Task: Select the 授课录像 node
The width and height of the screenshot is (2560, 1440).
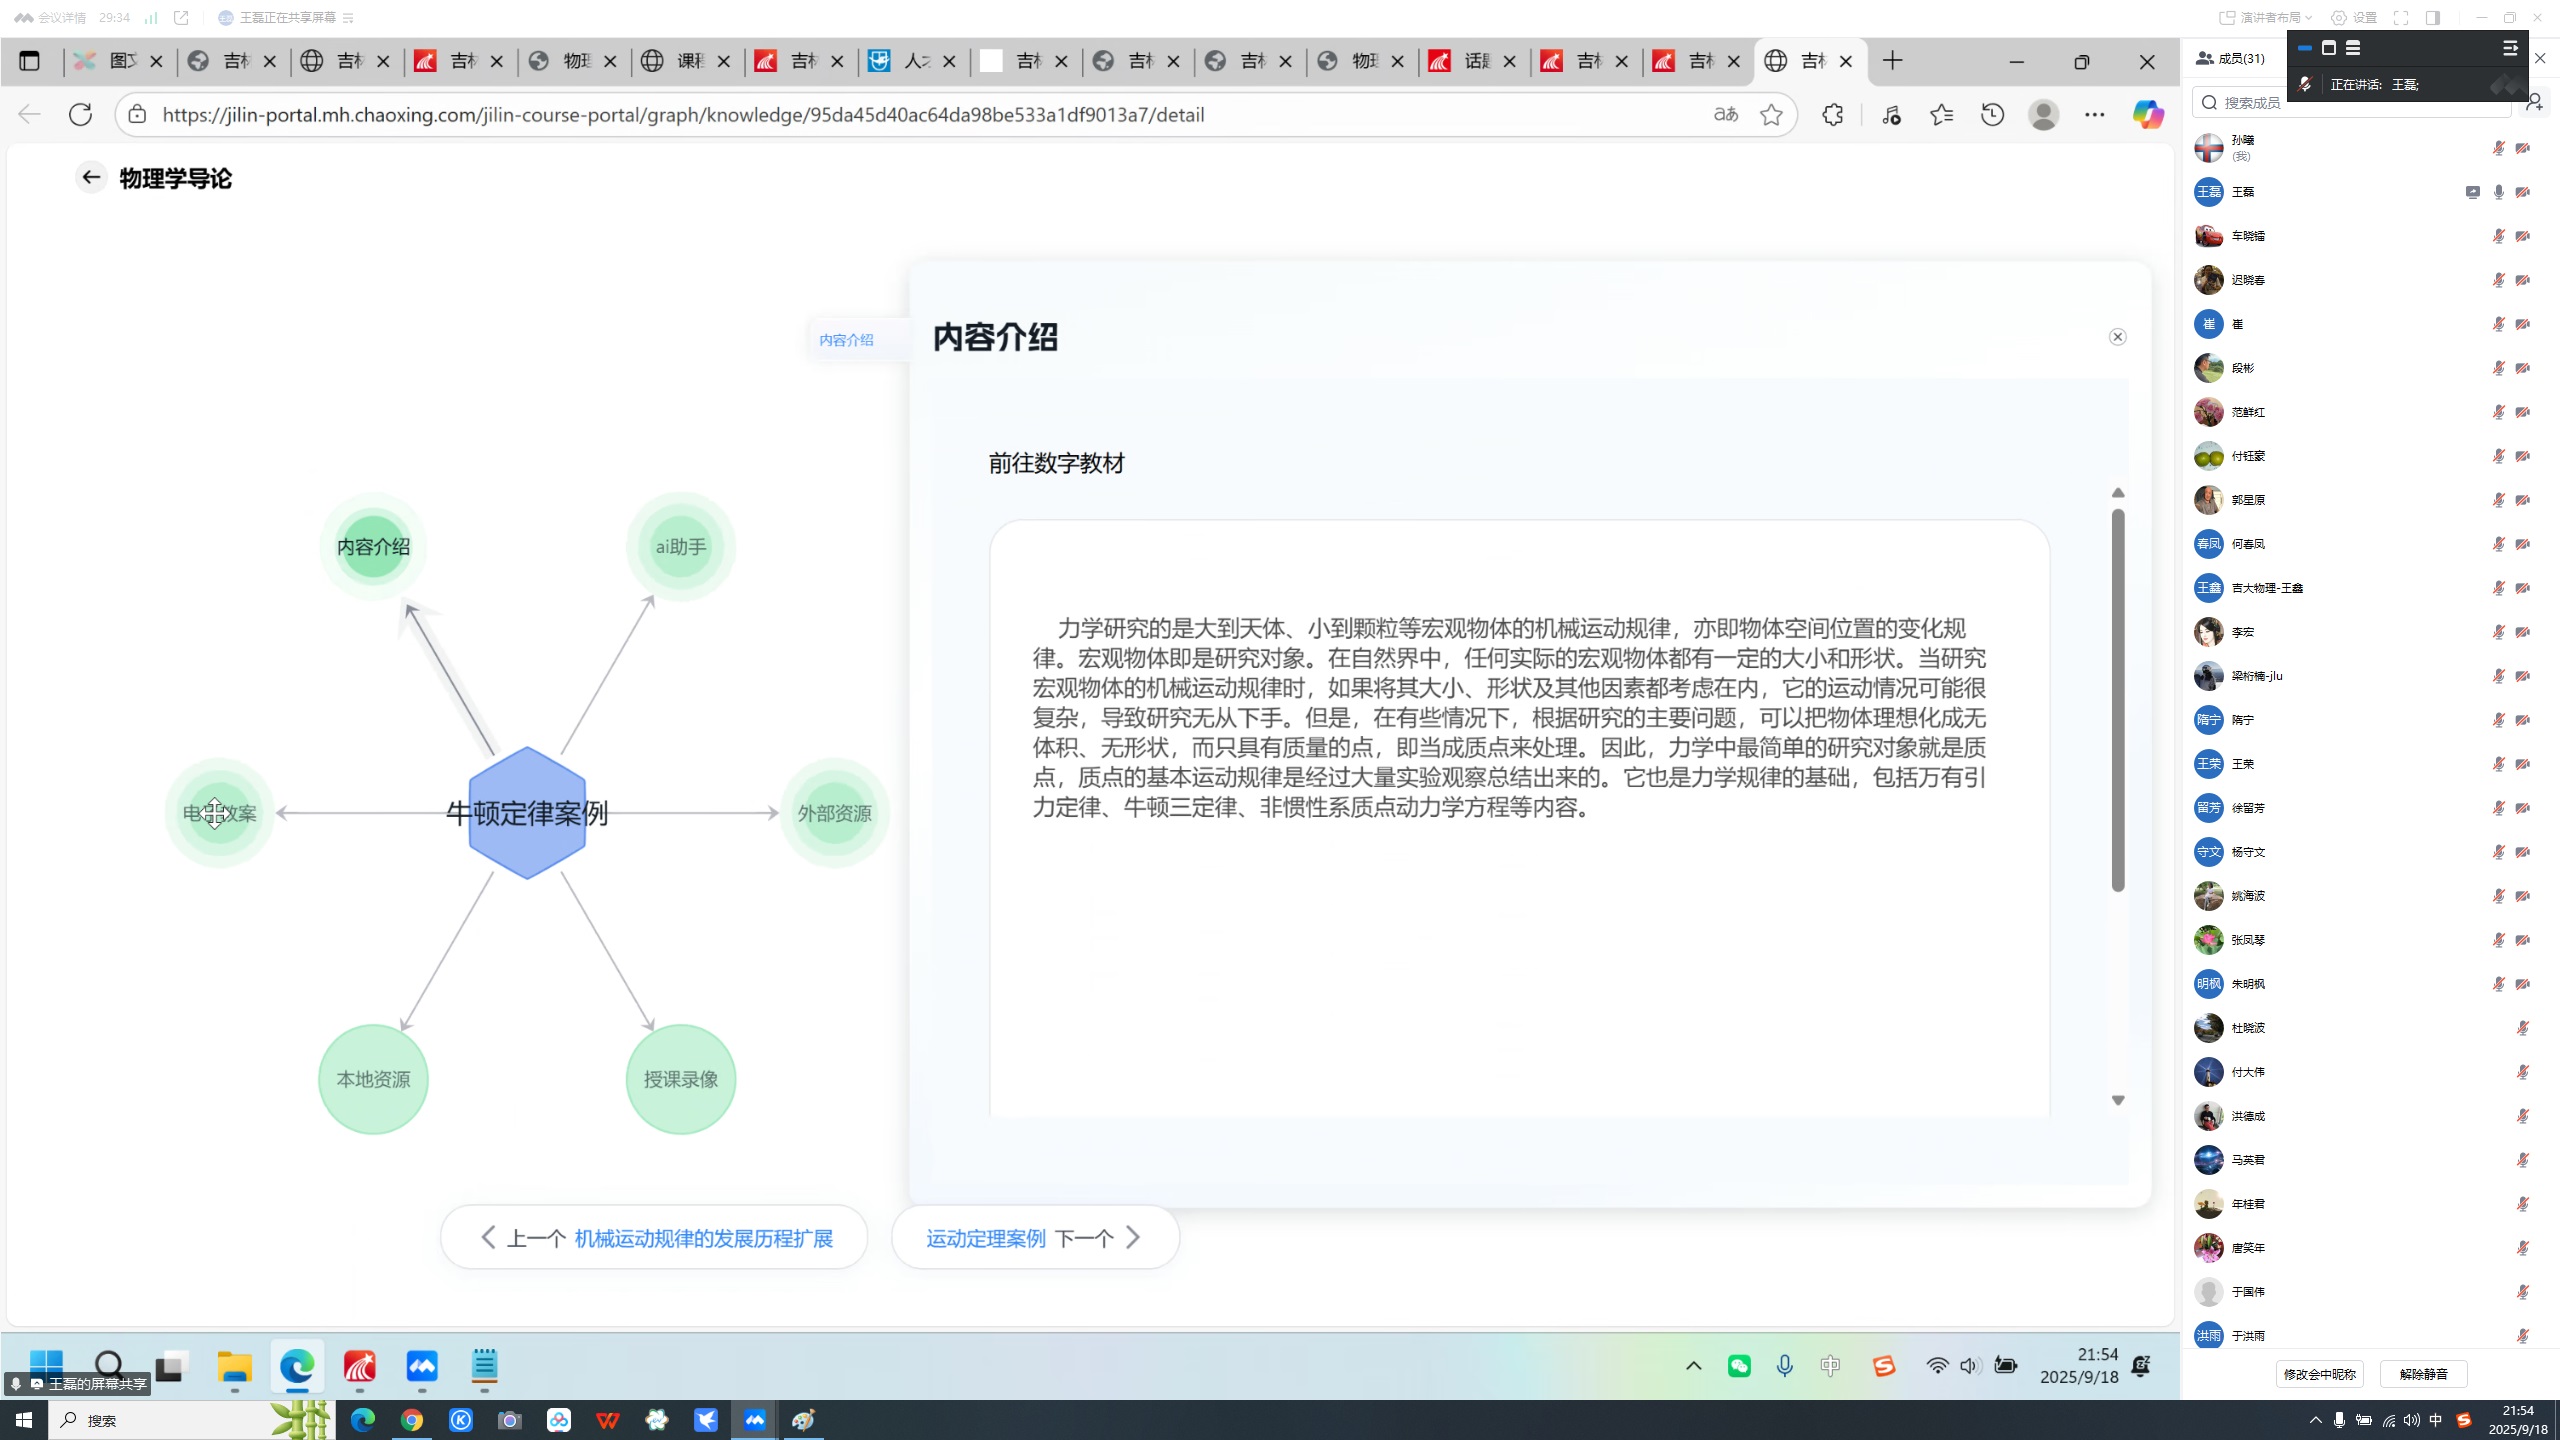Action: [681, 1080]
